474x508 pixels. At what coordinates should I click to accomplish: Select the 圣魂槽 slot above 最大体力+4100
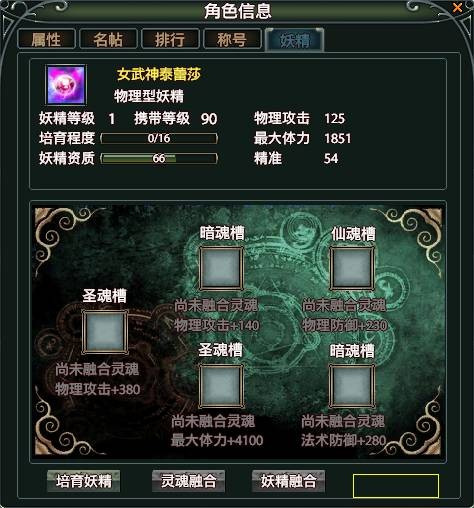click(221, 386)
